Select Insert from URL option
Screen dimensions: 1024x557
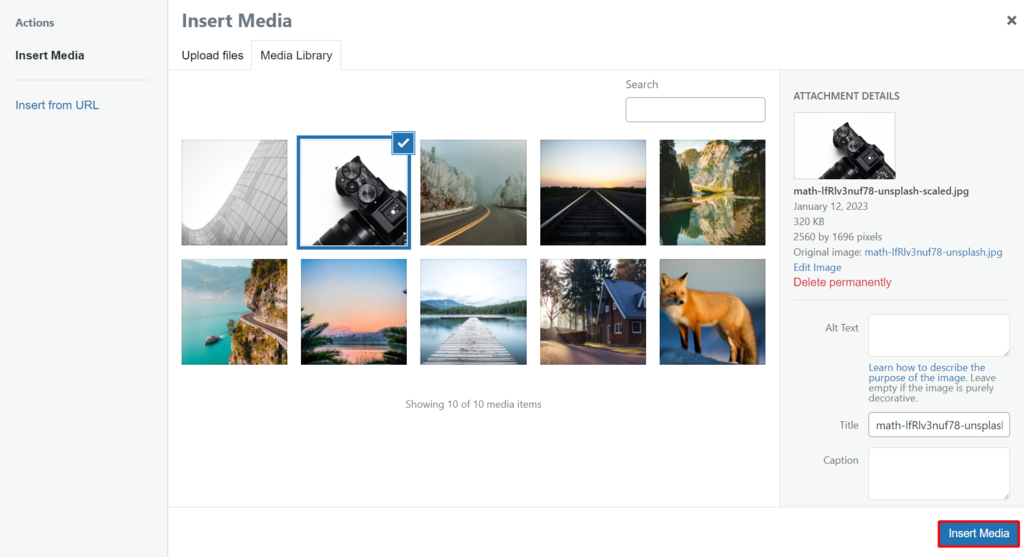pos(57,105)
